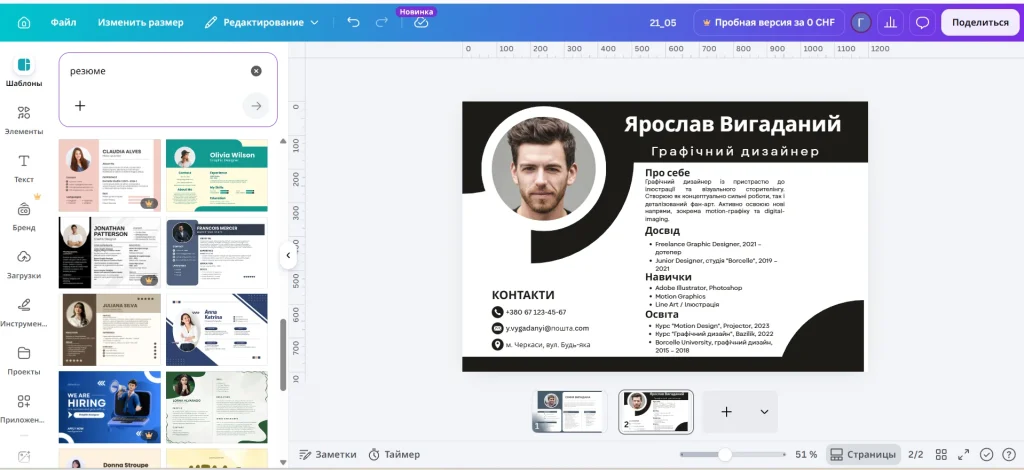The width and height of the screenshot is (1024, 470).
Task: Select the green Adrina Hujanabo template
Action: tap(217, 407)
